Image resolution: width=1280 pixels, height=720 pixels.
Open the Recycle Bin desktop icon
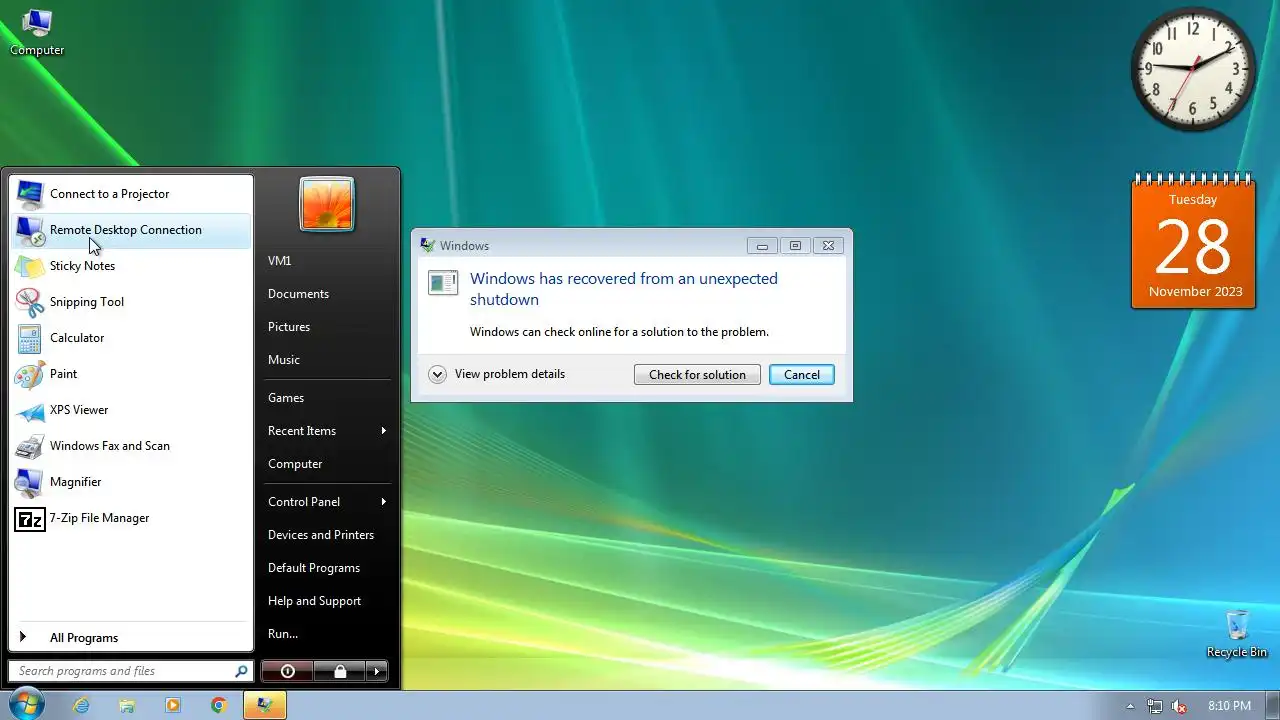pos(1237,634)
